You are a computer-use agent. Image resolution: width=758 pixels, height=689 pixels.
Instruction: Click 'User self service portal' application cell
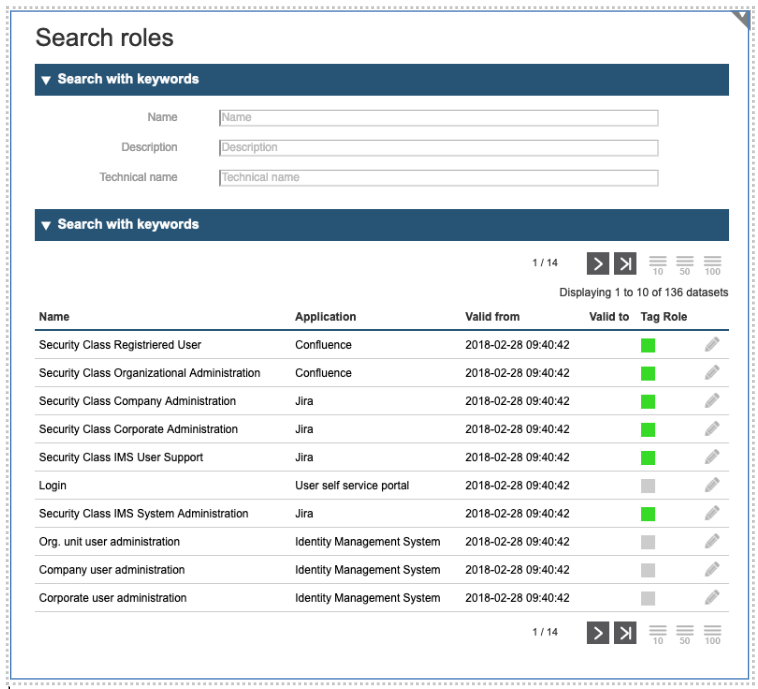click(x=352, y=485)
